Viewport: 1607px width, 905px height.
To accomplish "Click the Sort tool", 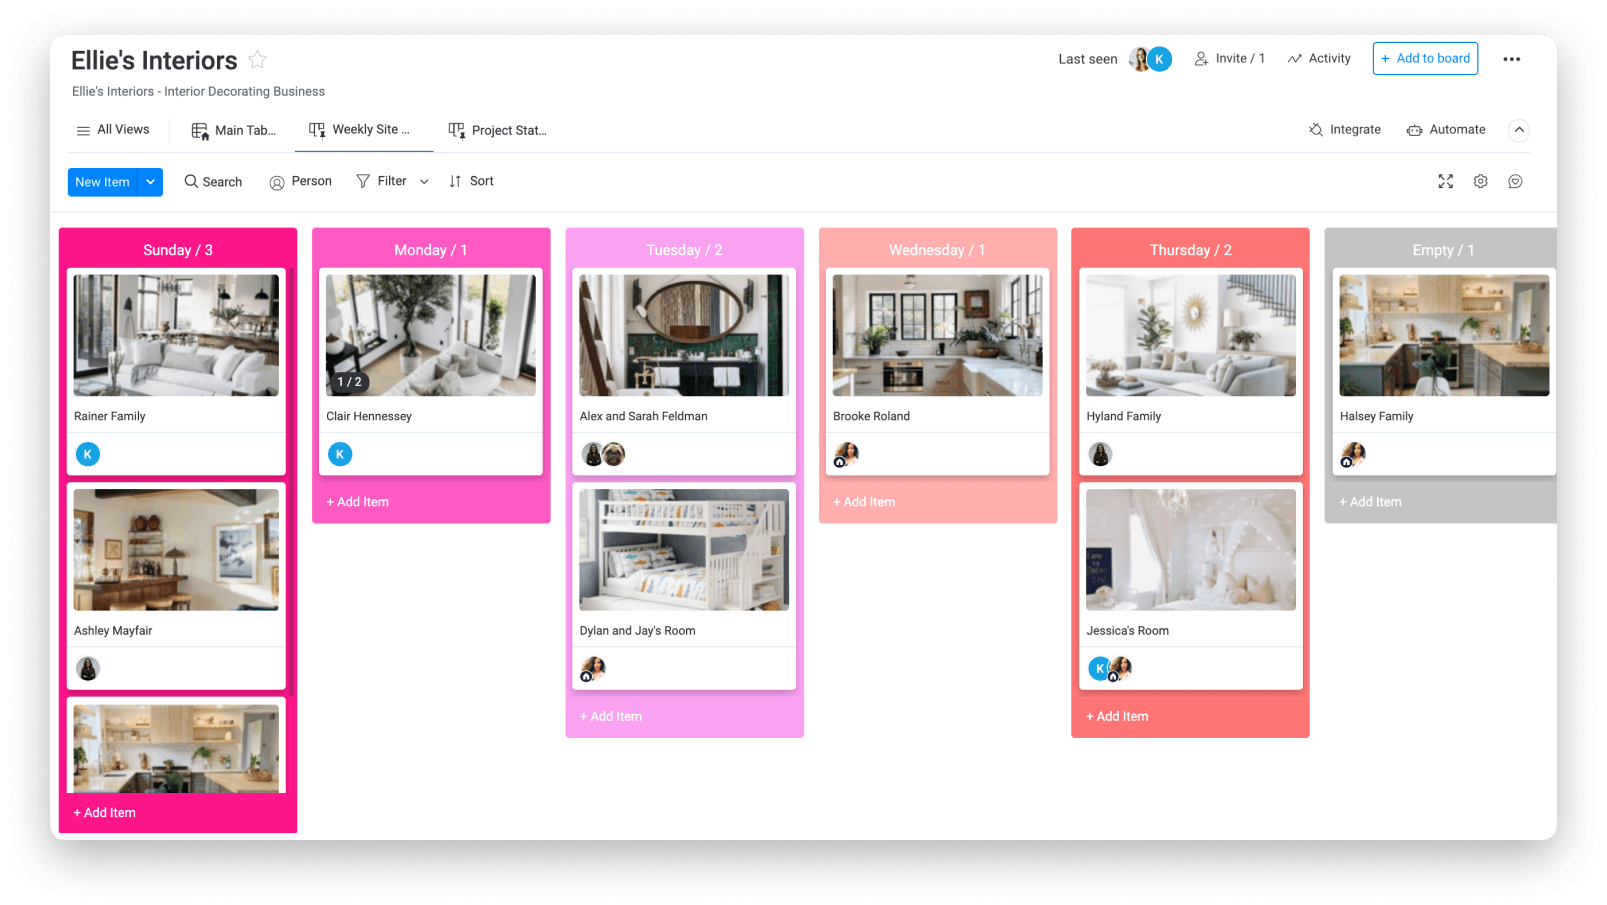I will [471, 181].
